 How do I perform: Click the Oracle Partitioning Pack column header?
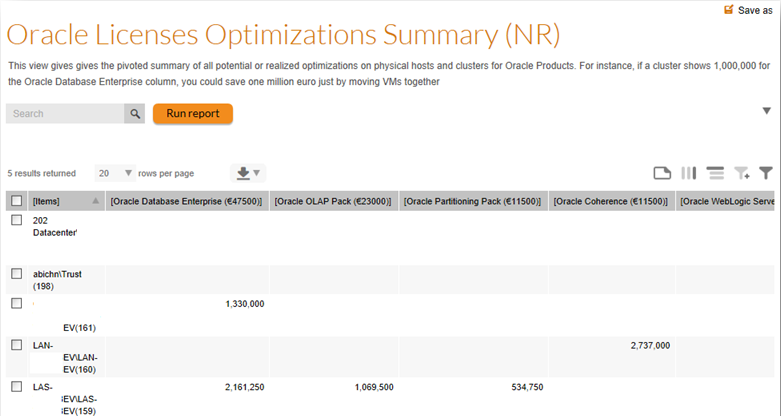[473, 201]
